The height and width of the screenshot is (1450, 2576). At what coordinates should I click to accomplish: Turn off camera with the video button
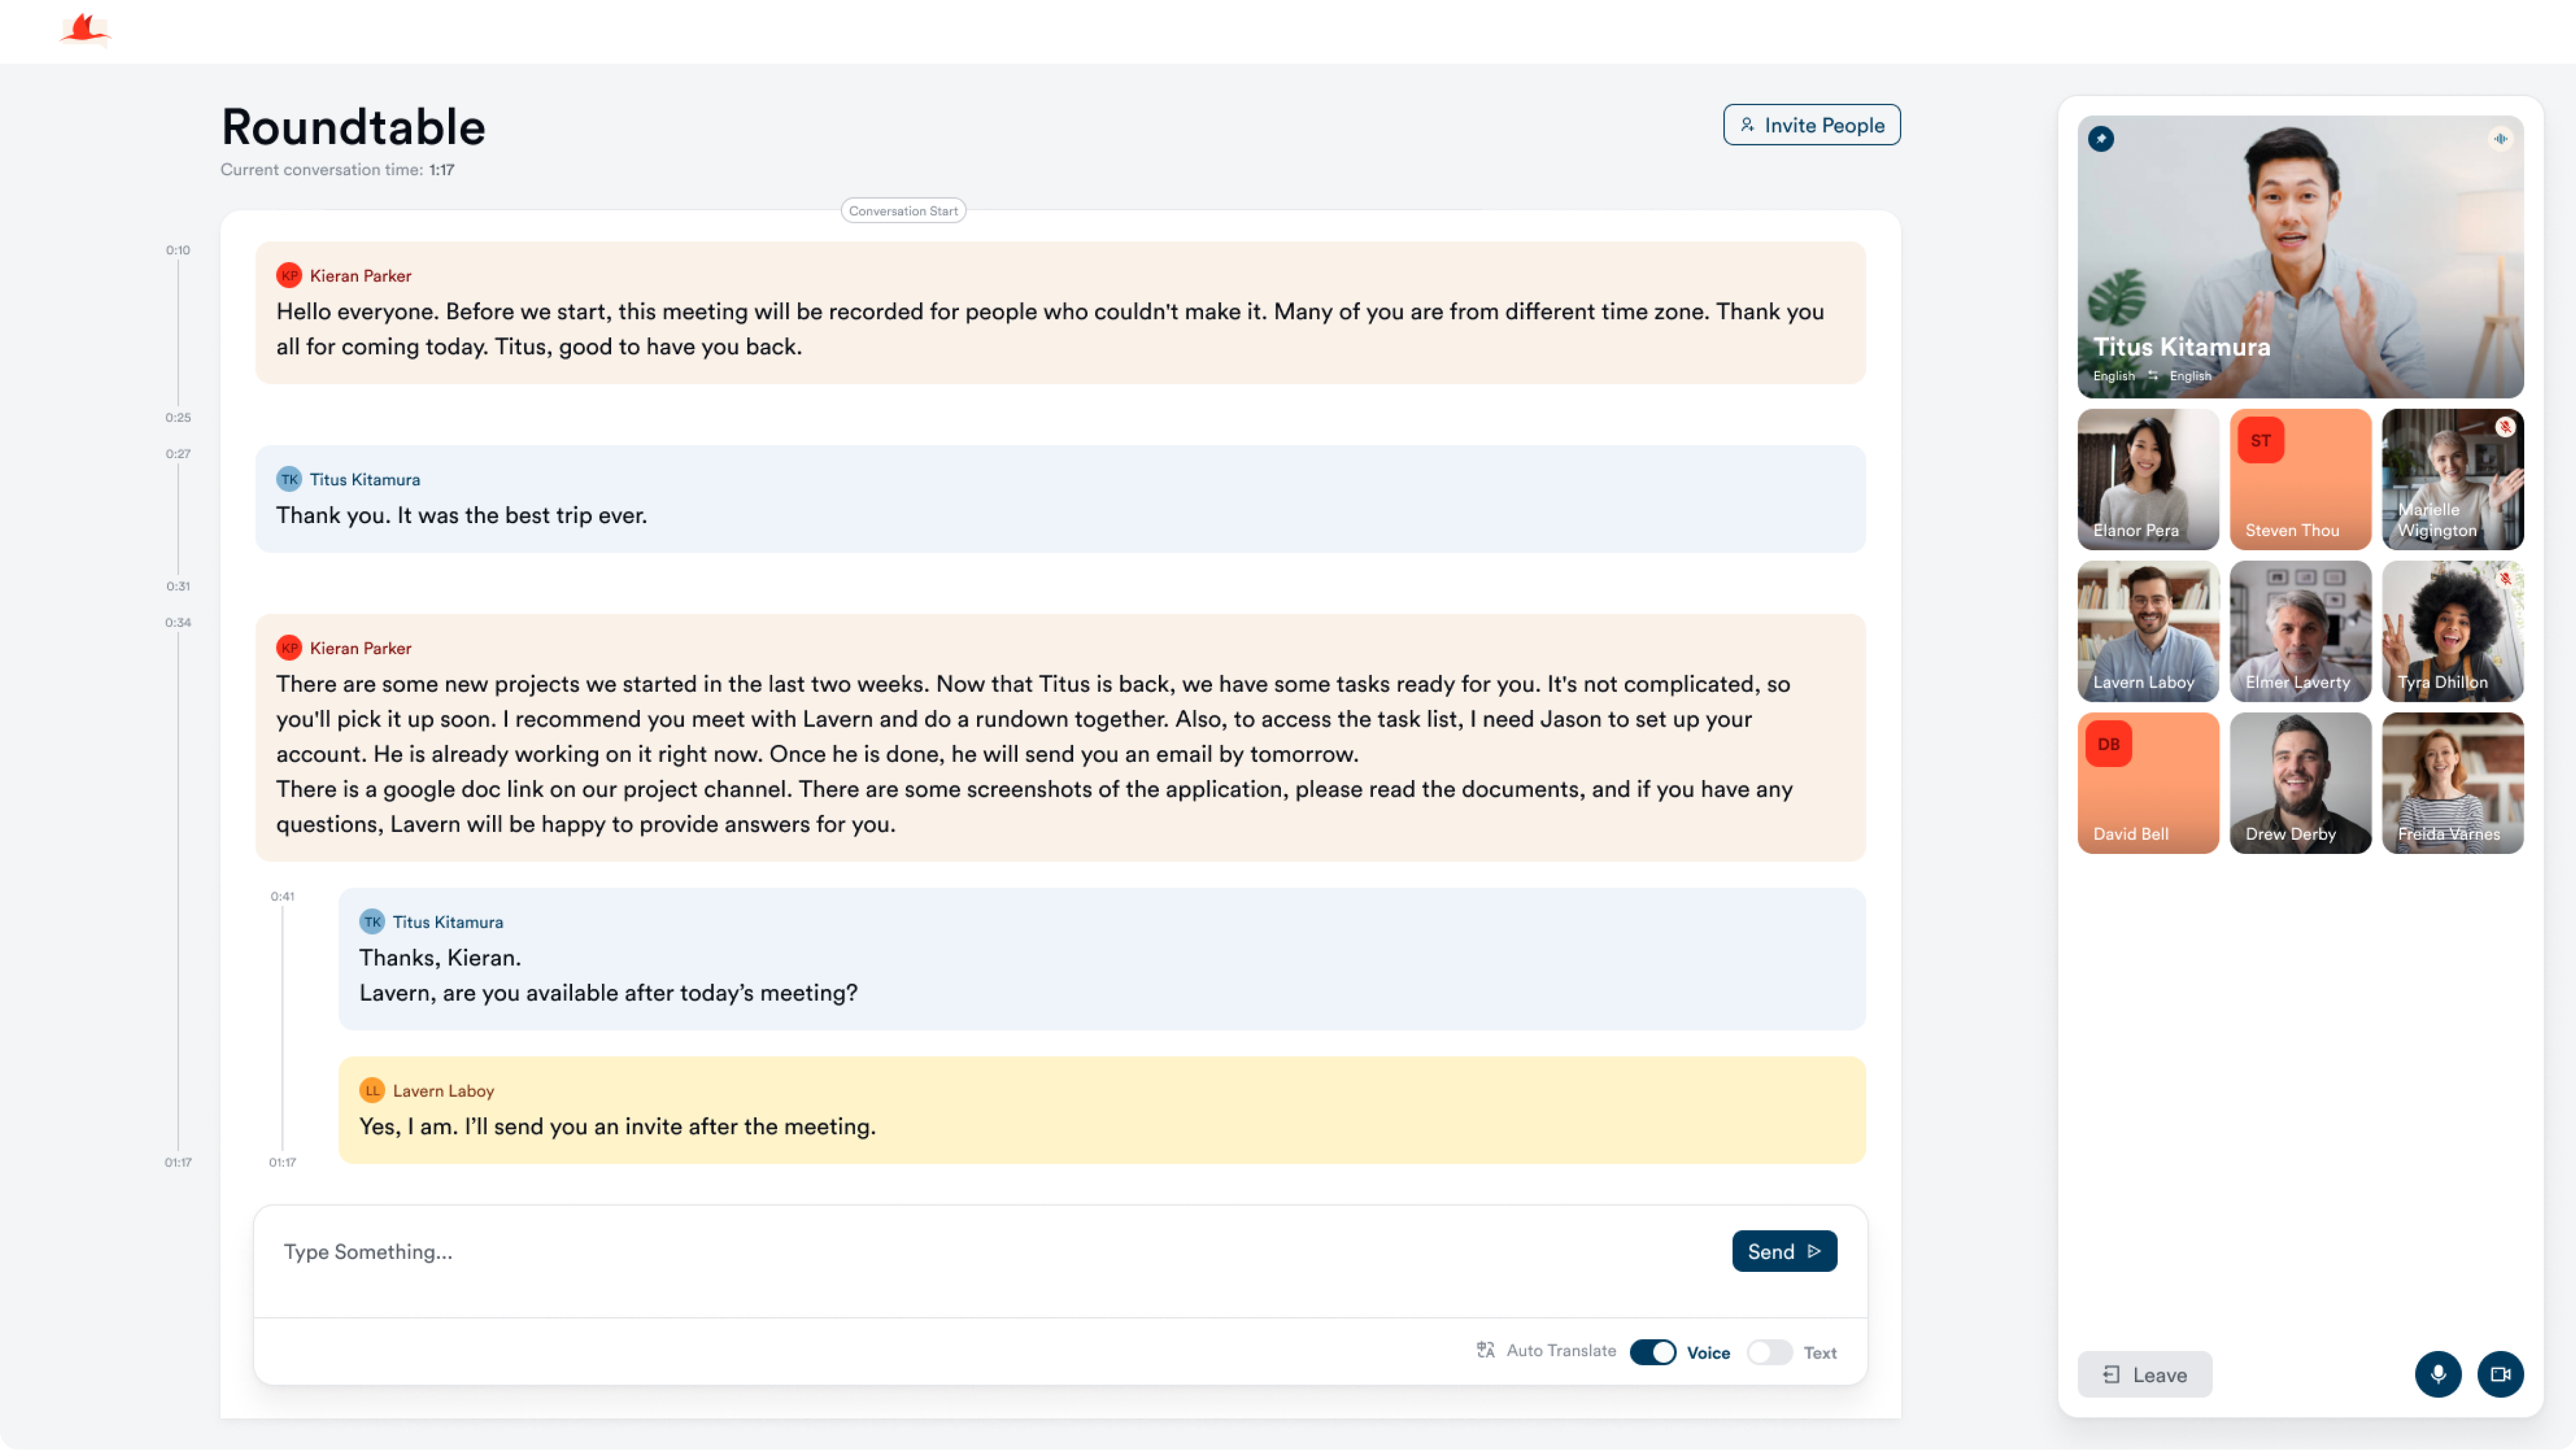2500,1374
